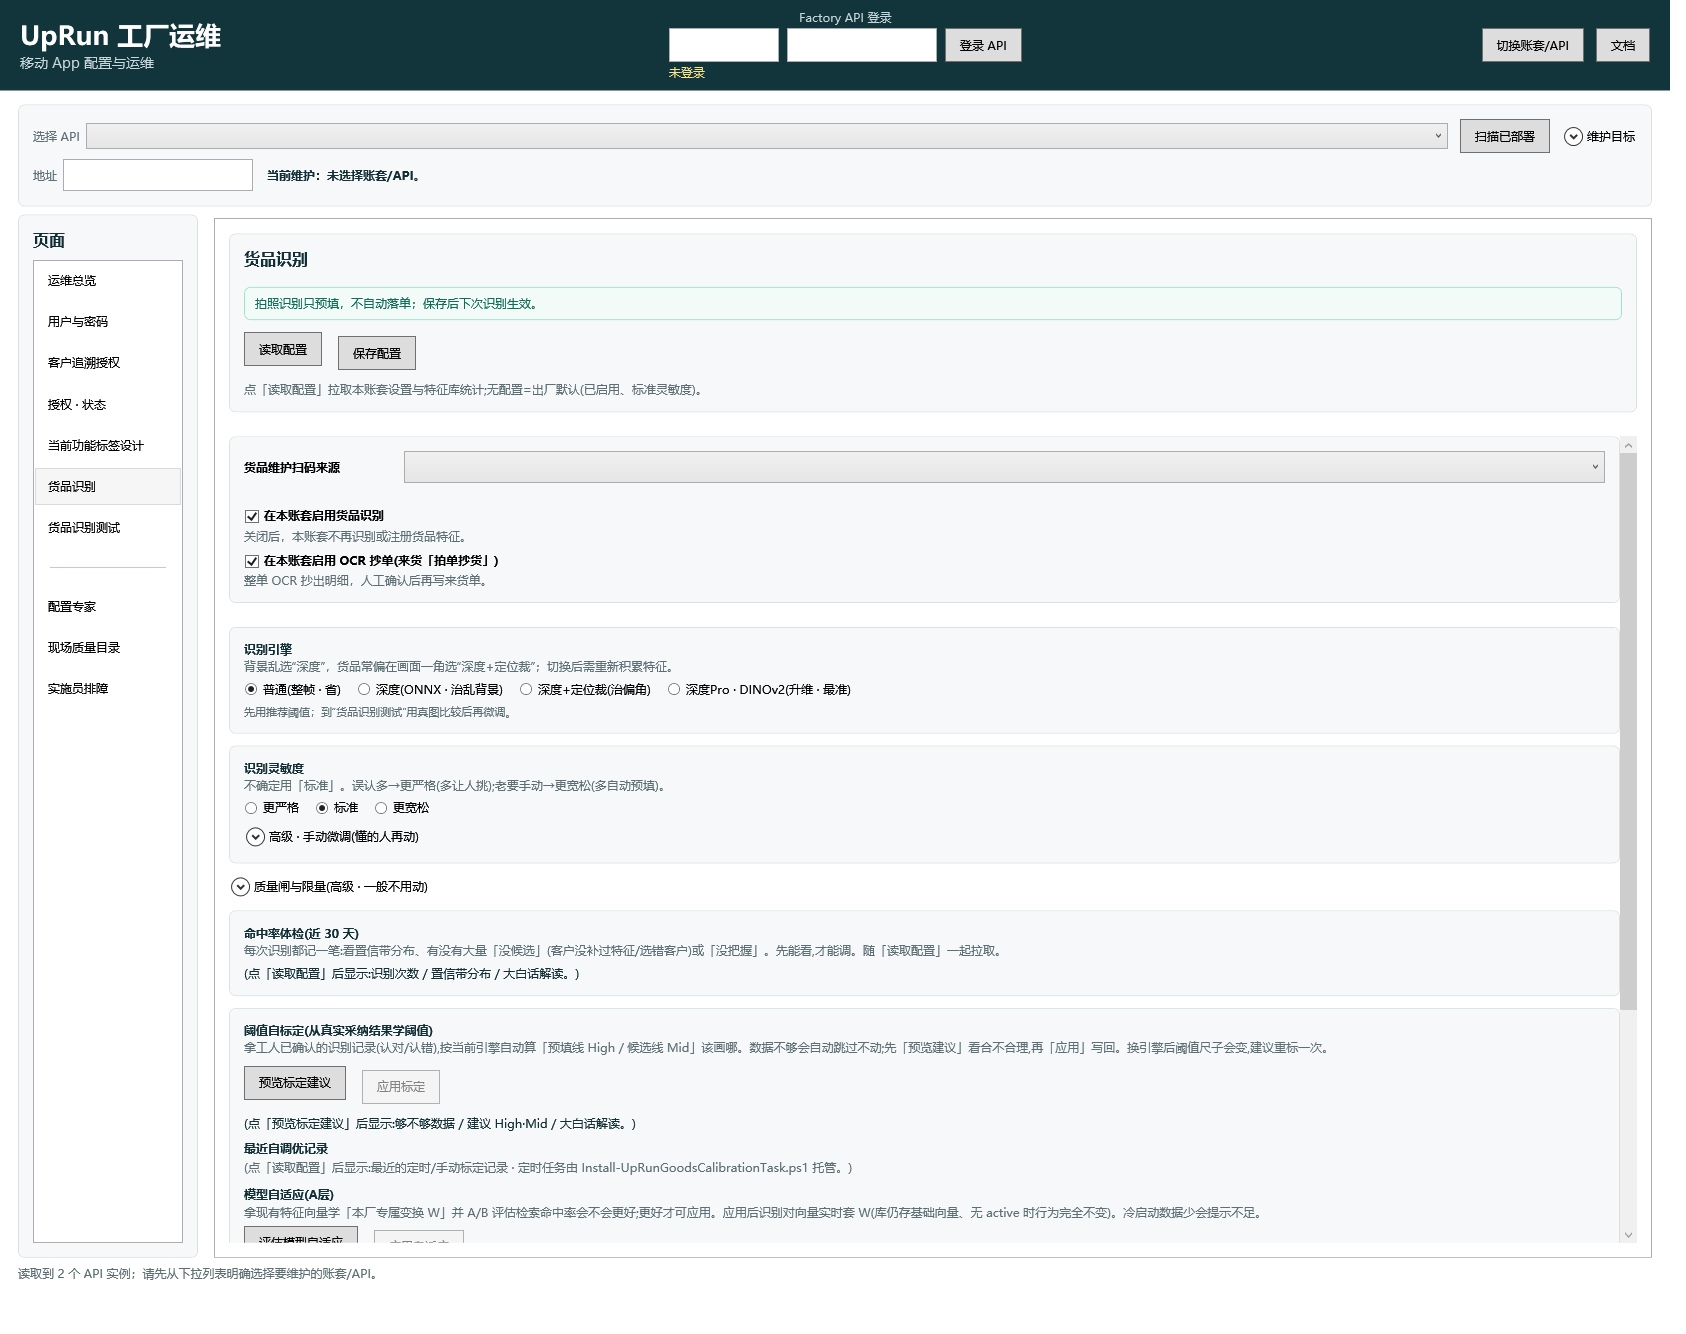Select 货品识别 in sidebar

tap(108, 487)
